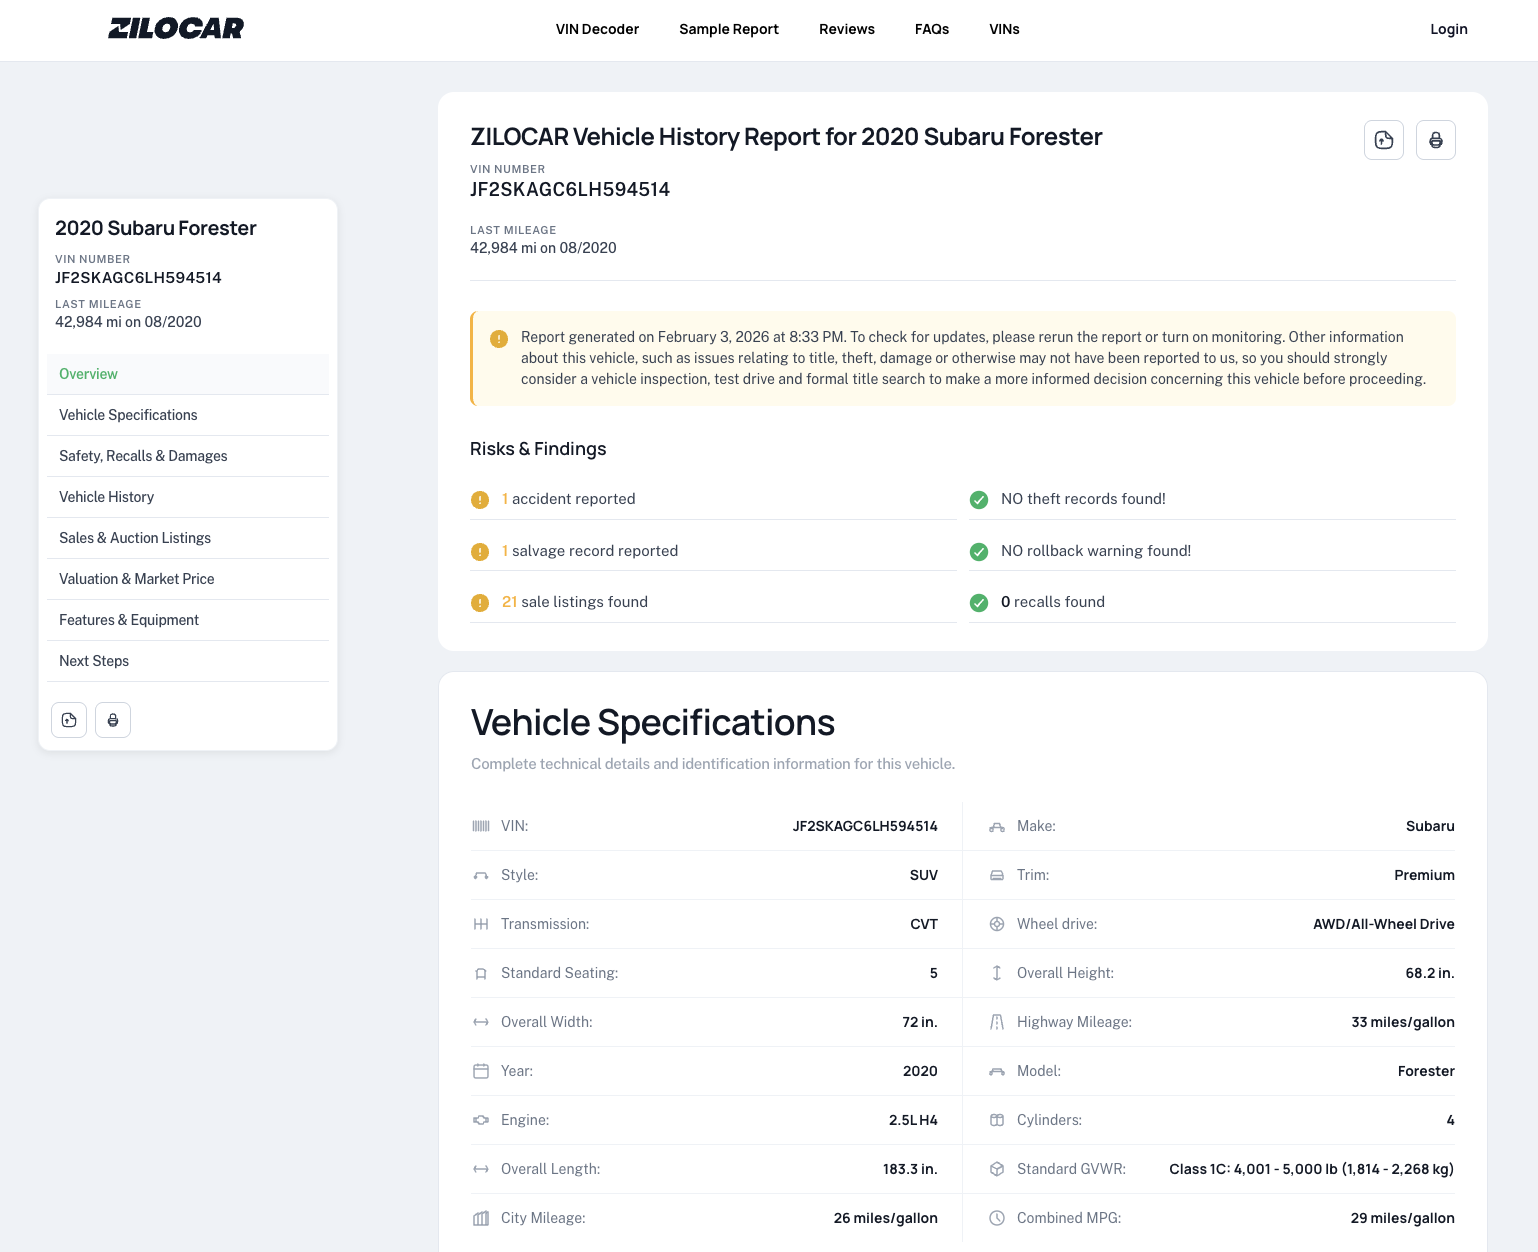
Task: Click the Login link
Action: click(1448, 29)
